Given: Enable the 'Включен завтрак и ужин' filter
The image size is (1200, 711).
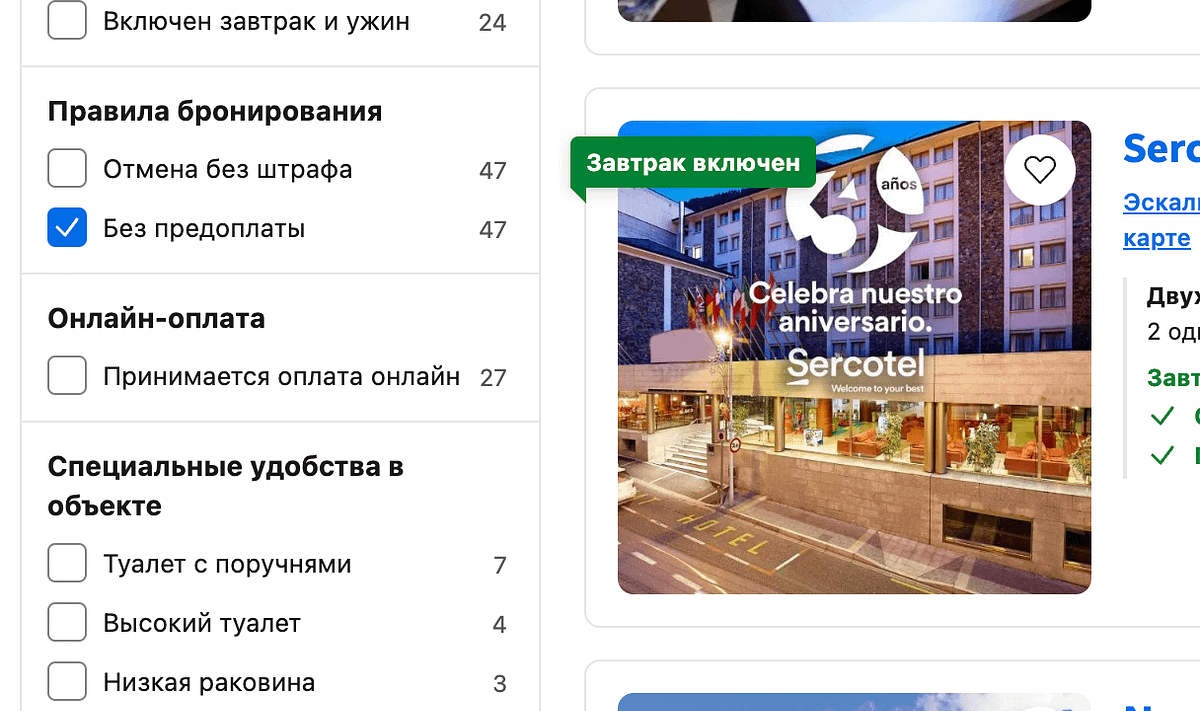Looking at the screenshot, I should click(x=66, y=20).
